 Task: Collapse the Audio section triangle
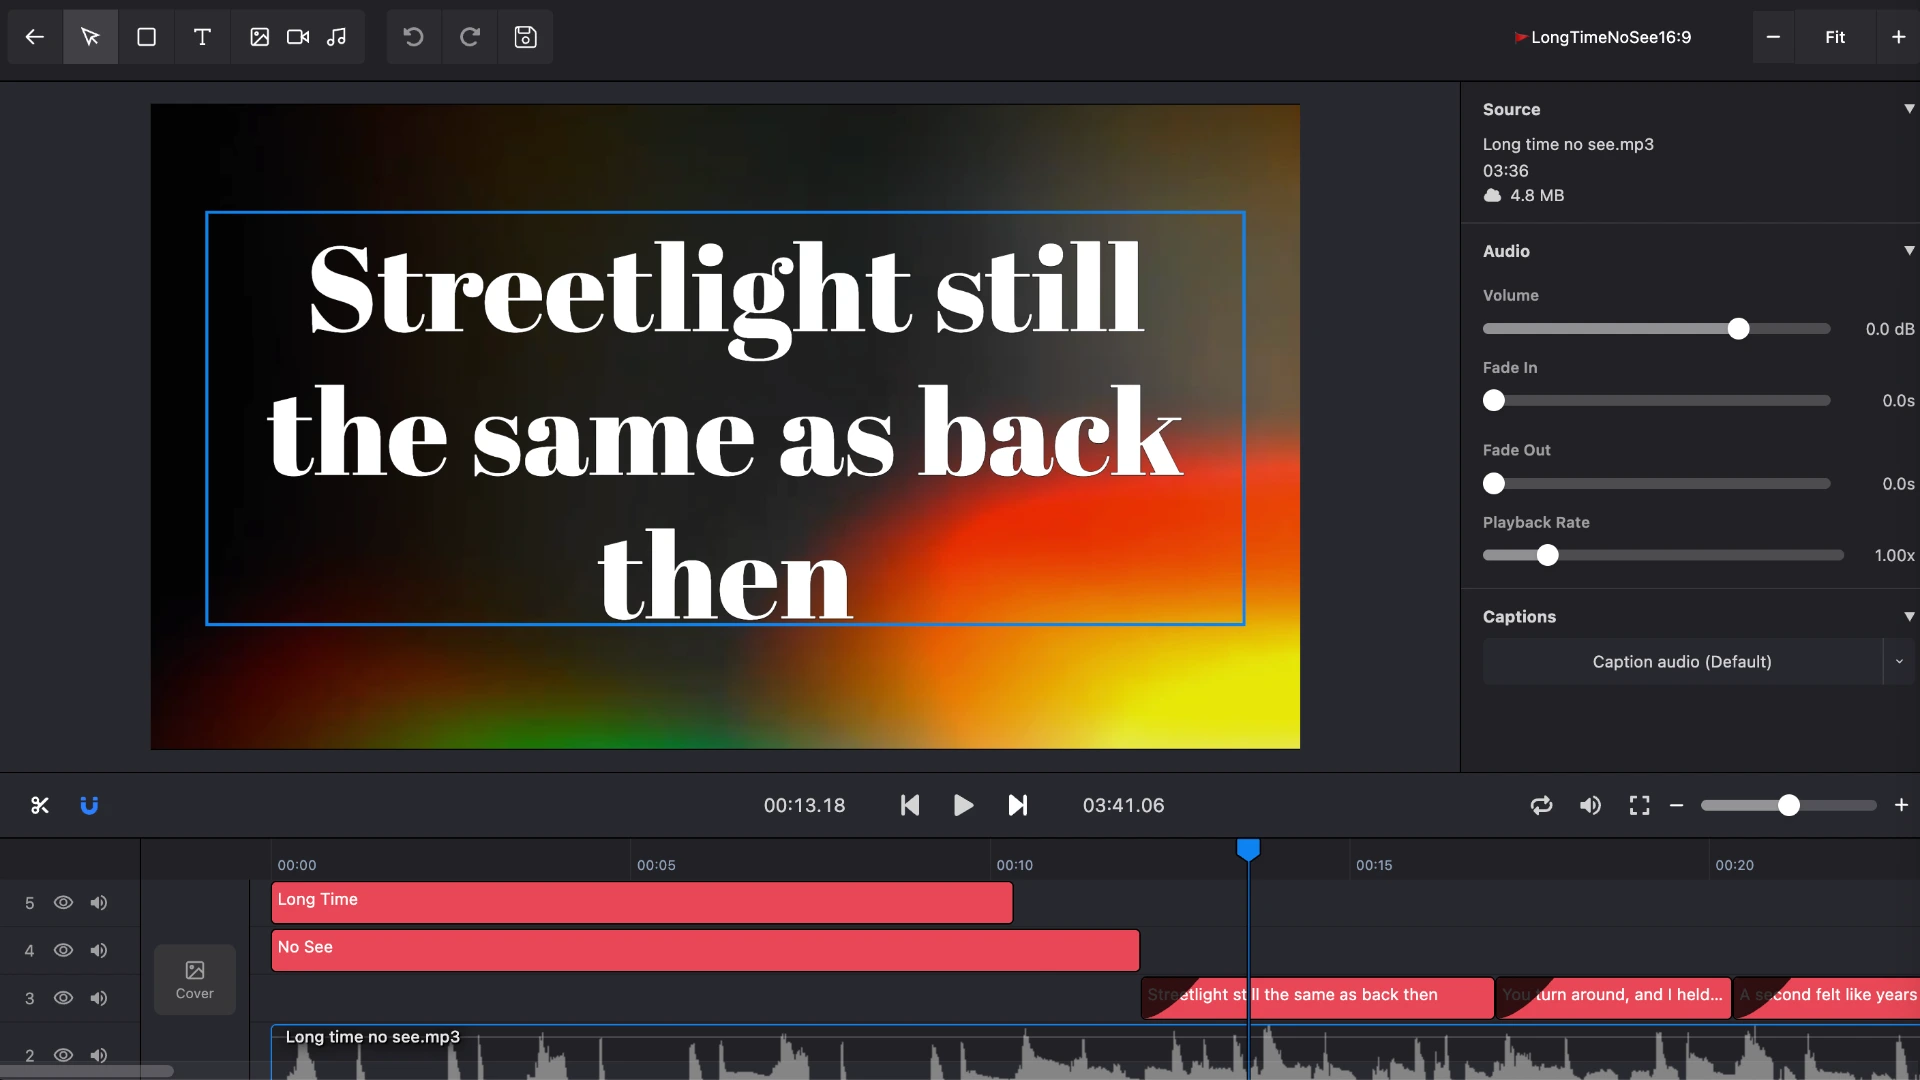[x=1908, y=251]
